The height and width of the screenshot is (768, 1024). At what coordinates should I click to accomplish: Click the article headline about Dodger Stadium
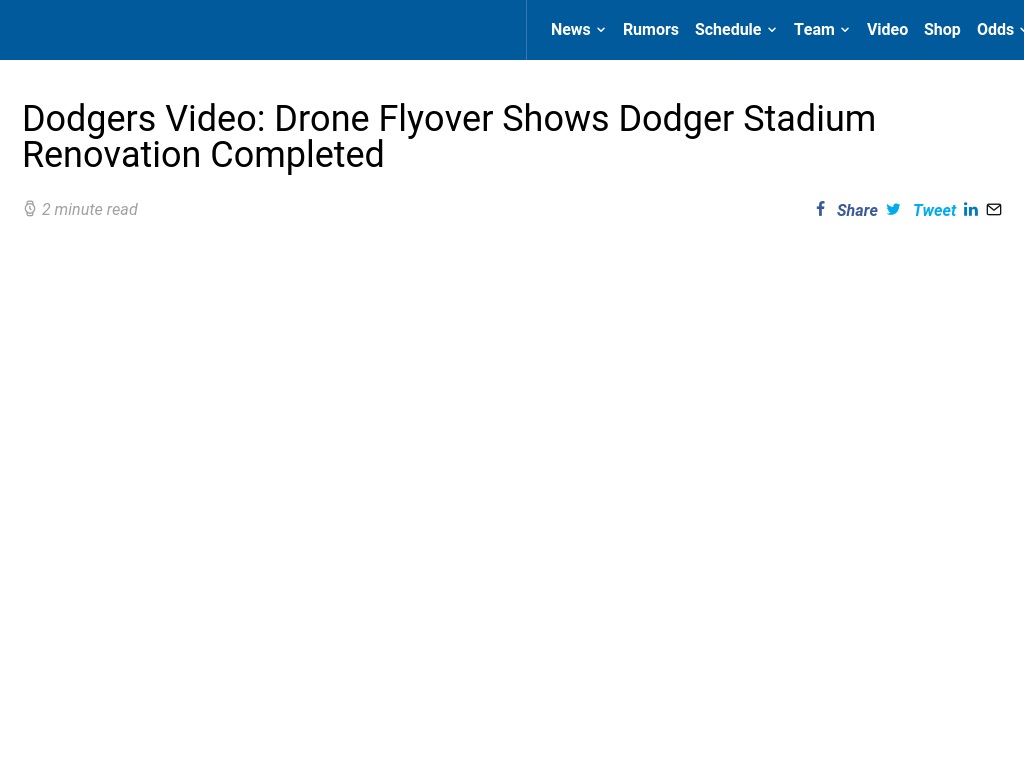449,136
